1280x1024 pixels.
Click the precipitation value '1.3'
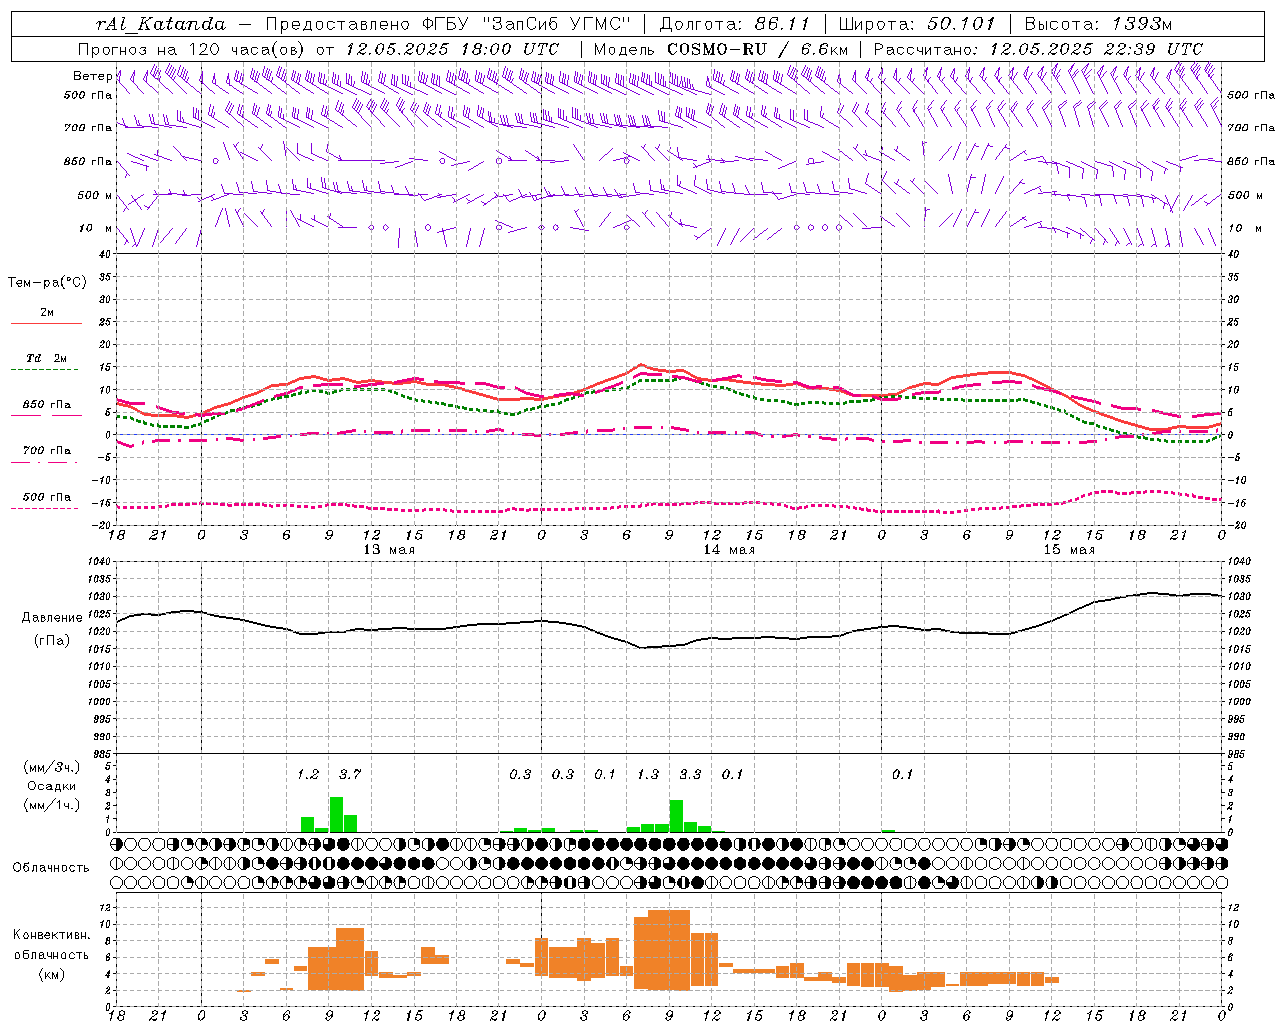[647, 774]
